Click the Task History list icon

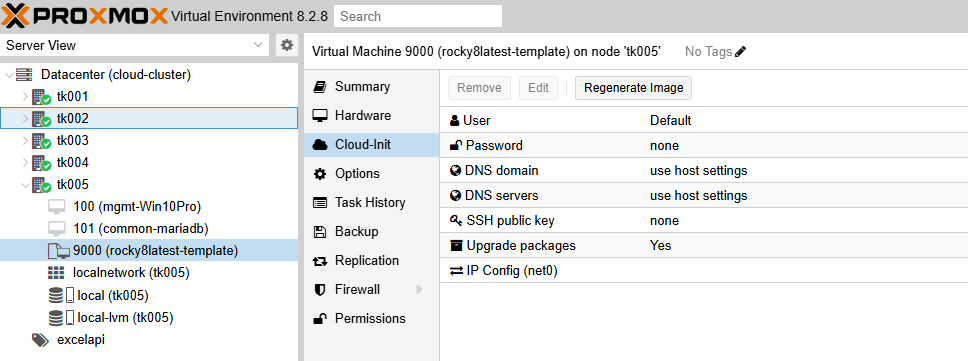point(320,203)
